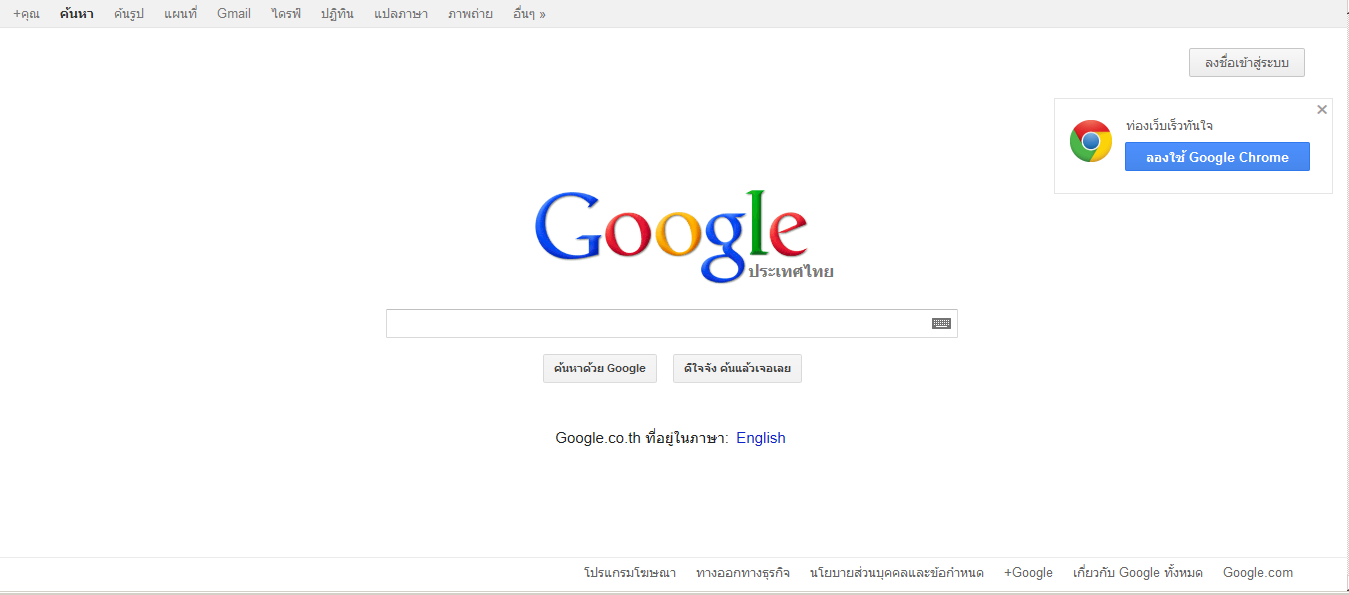
Task: Open ค้นรูป image search in top bar
Action: (129, 14)
